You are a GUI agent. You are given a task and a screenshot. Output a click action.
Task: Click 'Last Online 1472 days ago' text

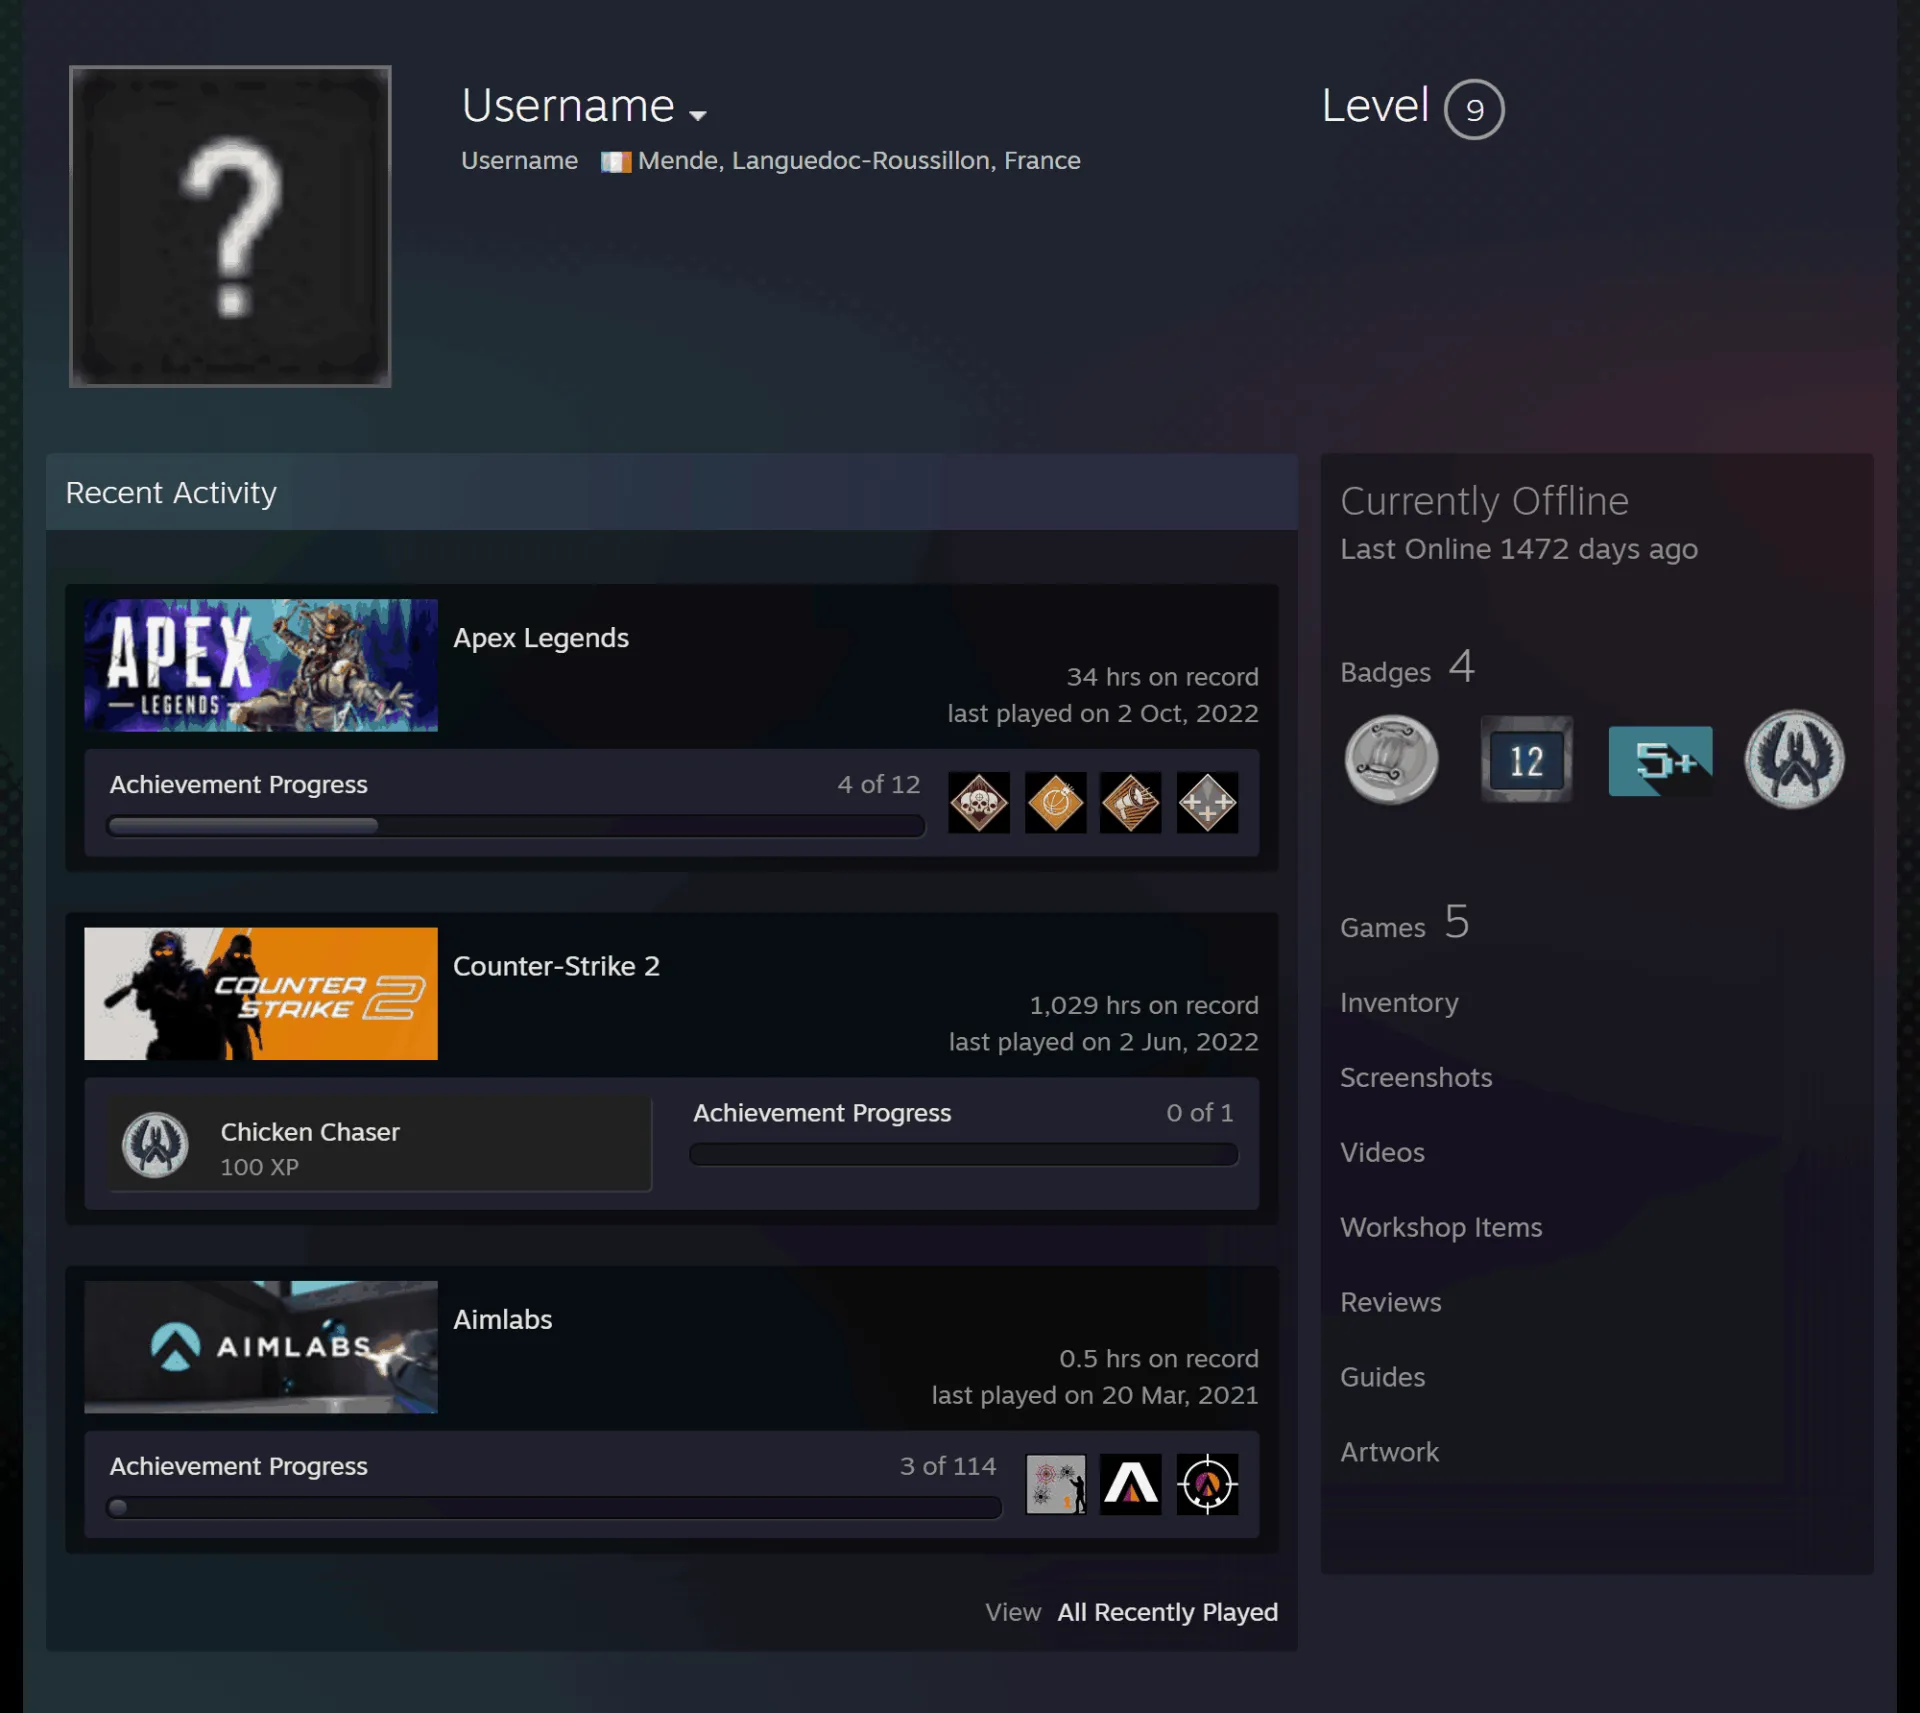pos(1519,549)
